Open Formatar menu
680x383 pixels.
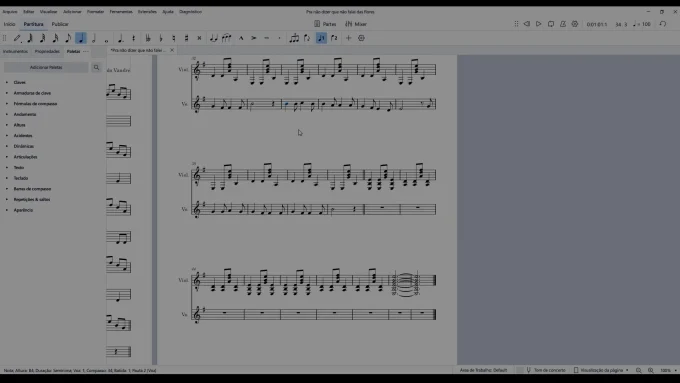pyautogui.click(x=95, y=12)
